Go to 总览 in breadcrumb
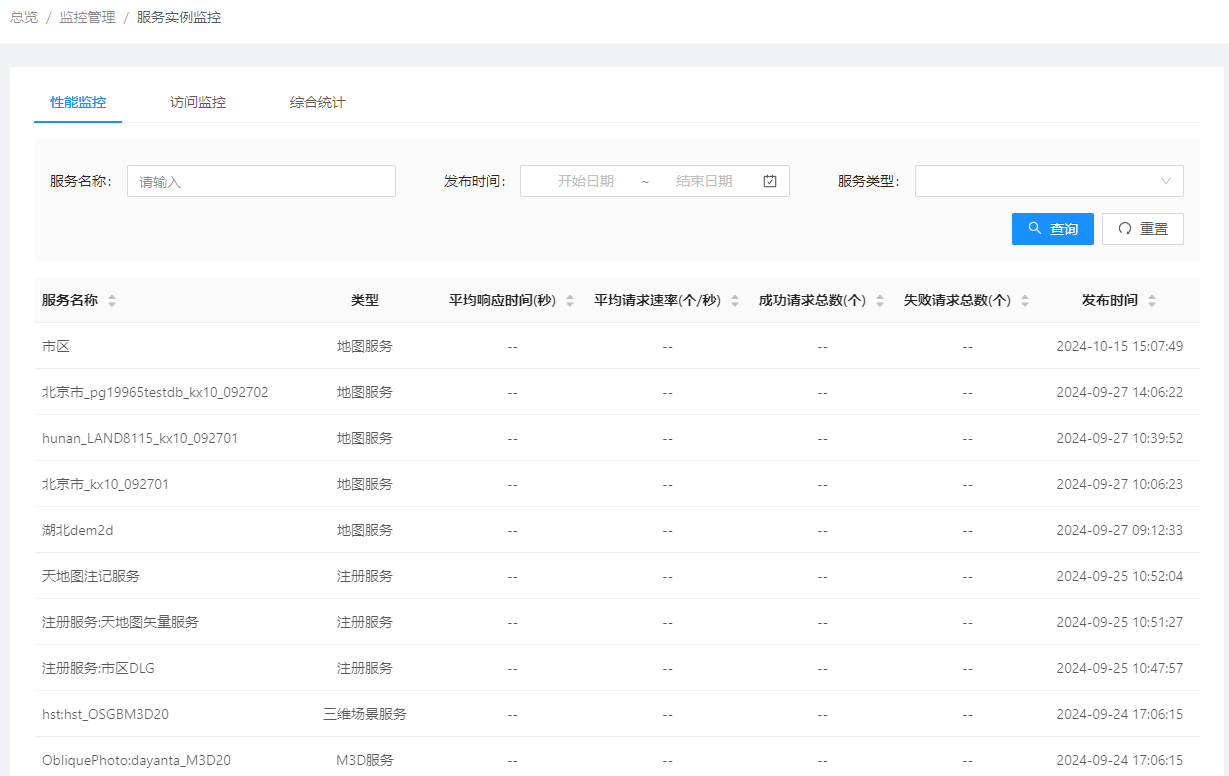 [24, 17]
